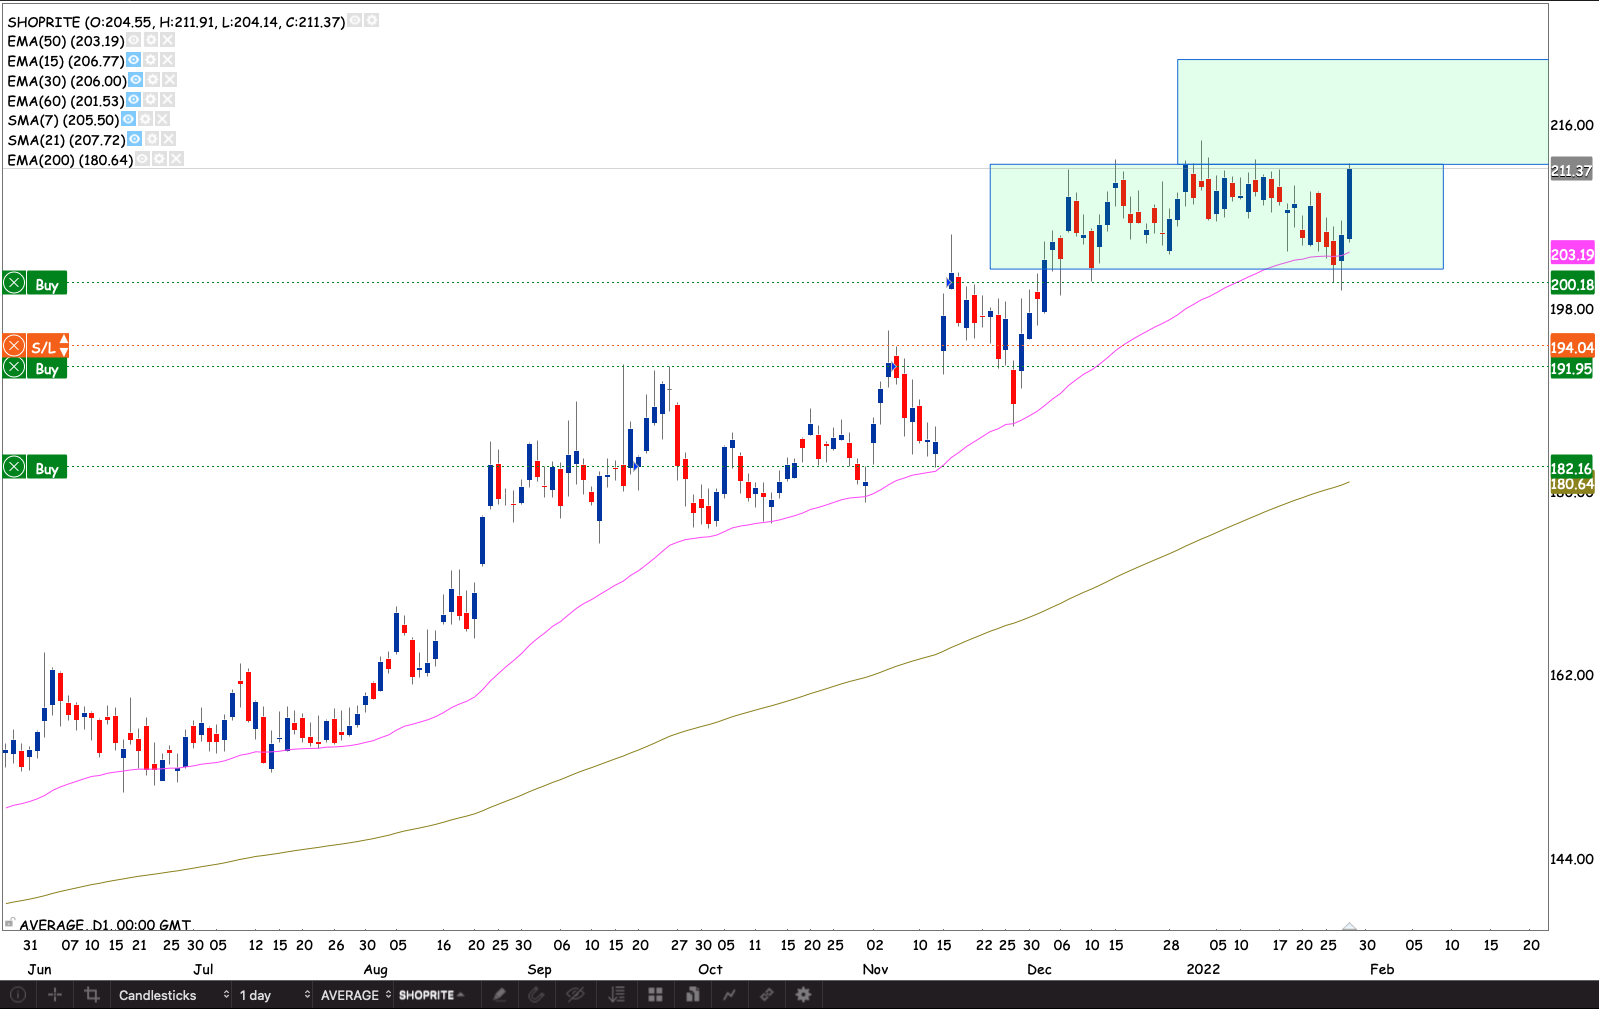Toggle visibility eye for EMA(60)
The image size is (1599, 1009).
134,101
